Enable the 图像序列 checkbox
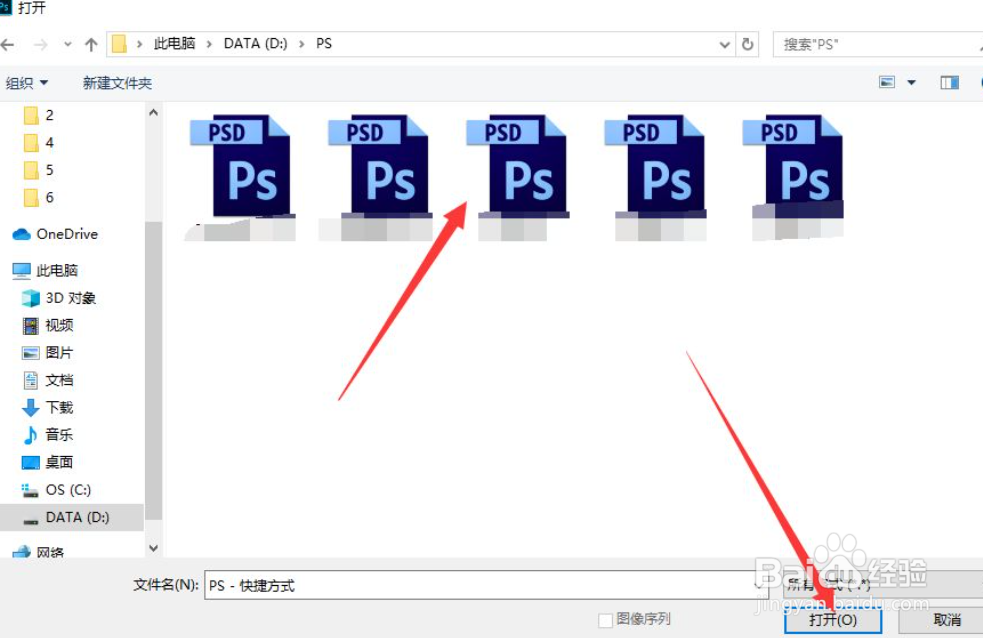 click(x=605, y=620)
